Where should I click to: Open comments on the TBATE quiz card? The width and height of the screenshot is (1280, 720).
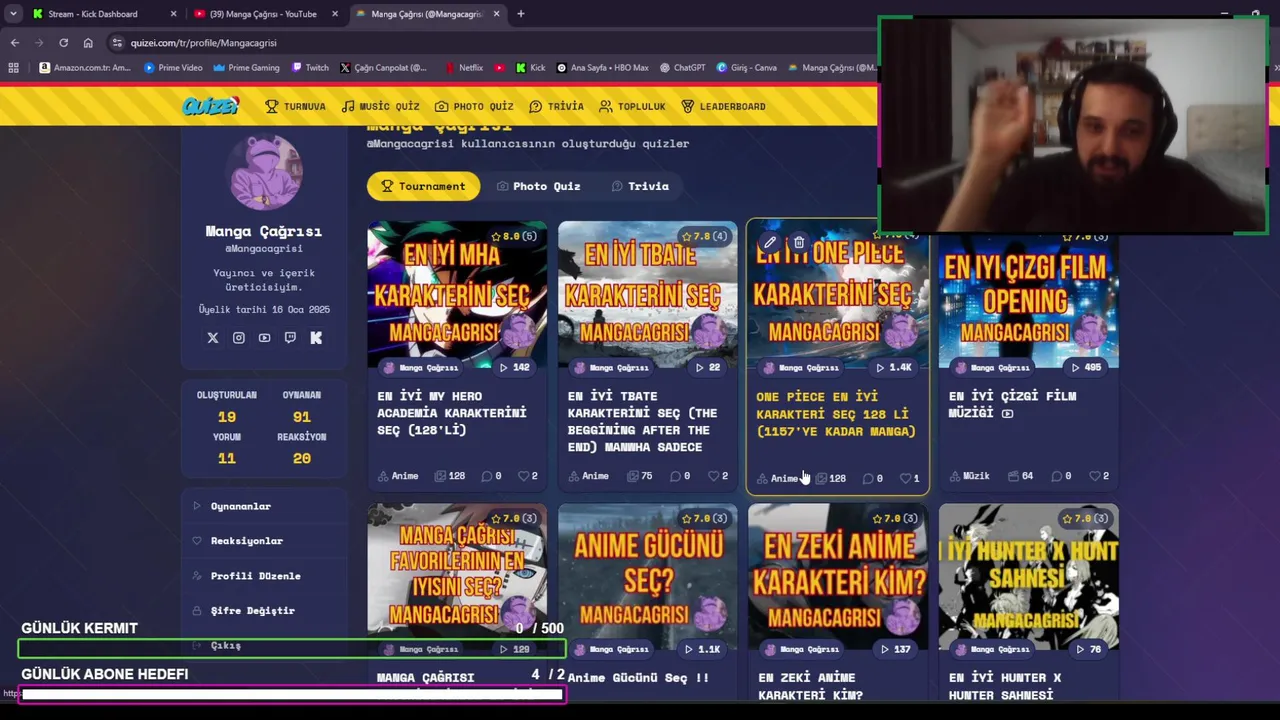coord(679,476)
